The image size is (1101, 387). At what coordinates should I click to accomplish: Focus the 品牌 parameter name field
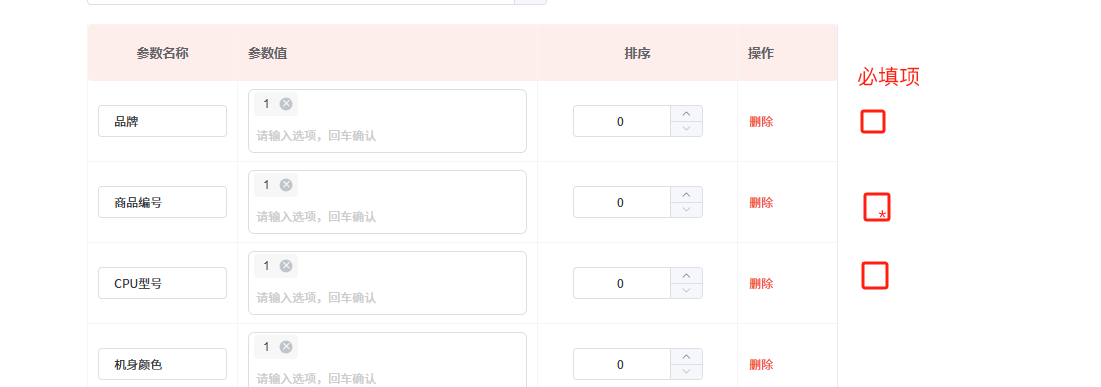click(162, 122)
